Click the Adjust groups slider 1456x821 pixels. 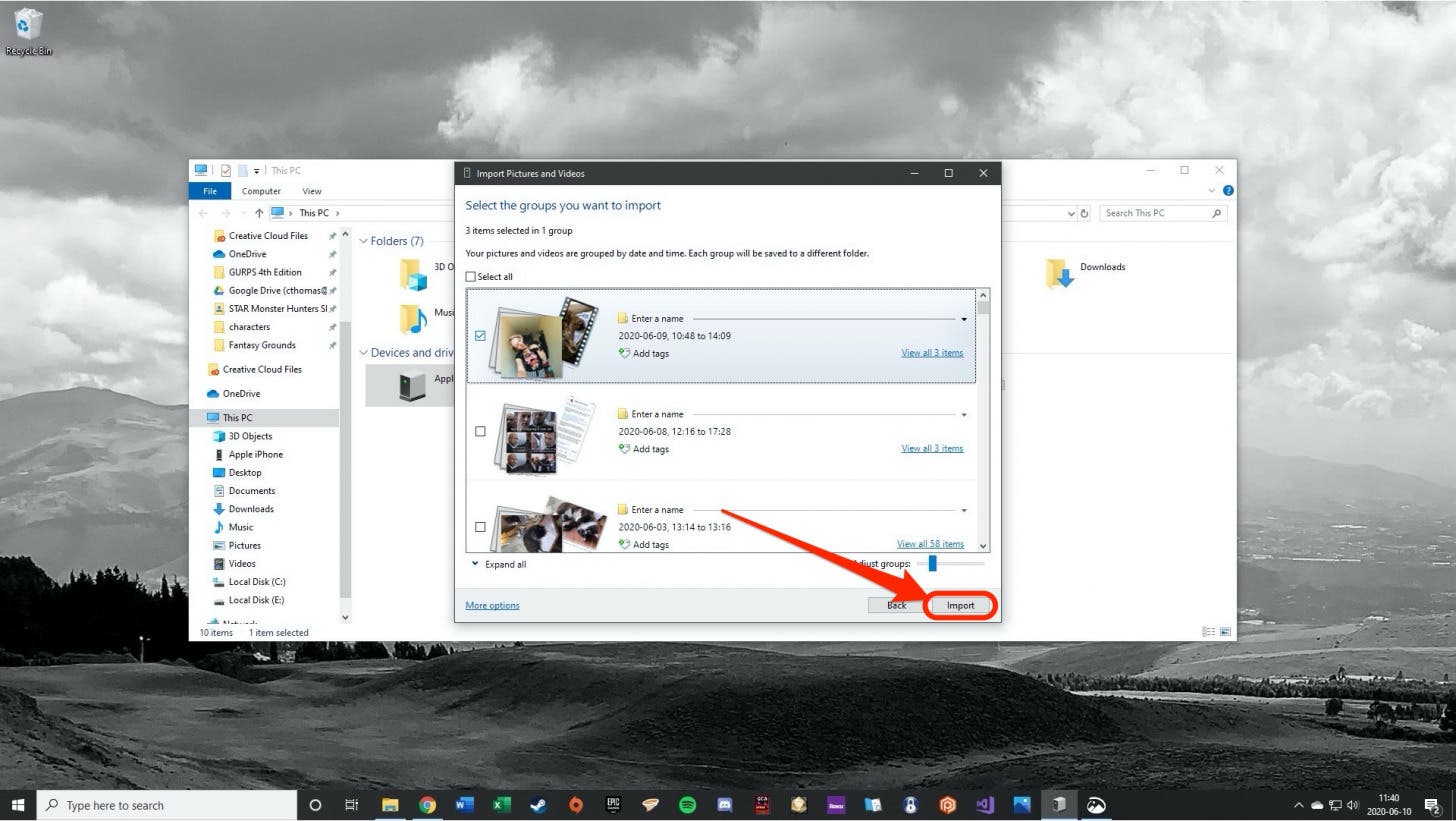click(932, 564)
